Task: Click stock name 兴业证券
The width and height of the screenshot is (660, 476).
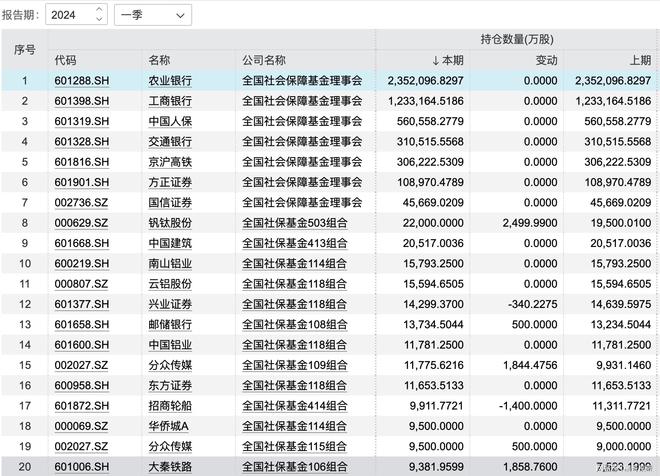Action: click(x=170, y=304)
